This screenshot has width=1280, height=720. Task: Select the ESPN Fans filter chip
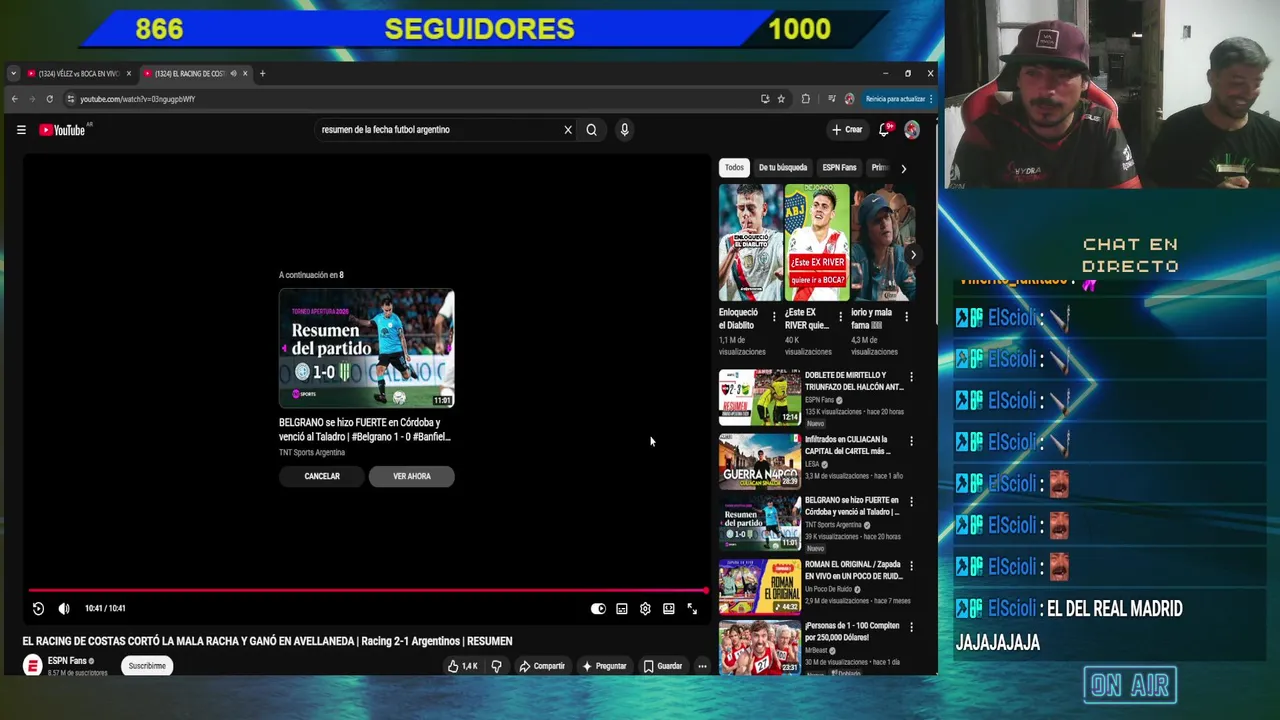[x=839, y=168]
